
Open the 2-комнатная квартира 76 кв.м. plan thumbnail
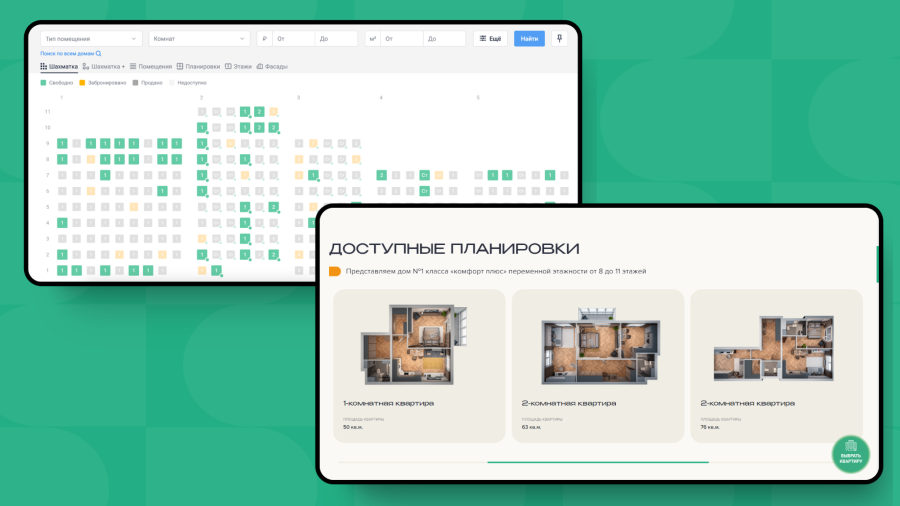pos(774,348)
